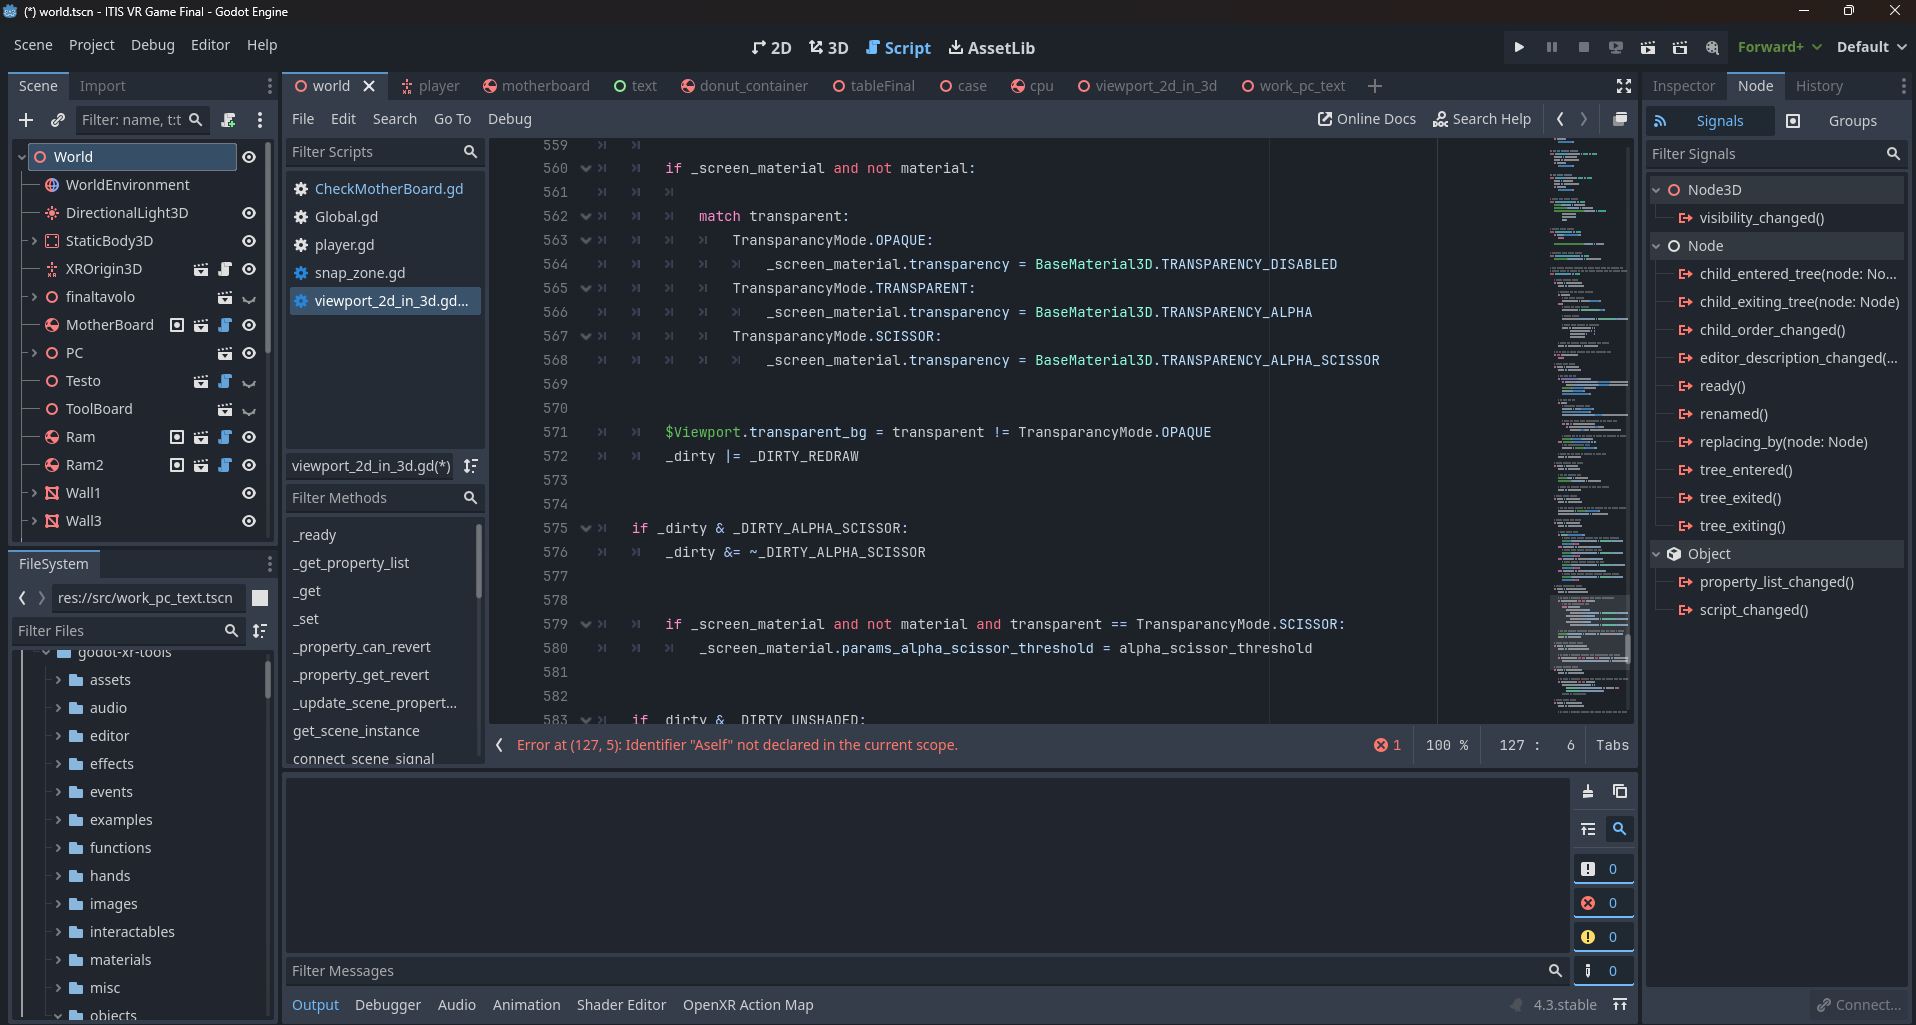The height and width of the screenshot is (1025, 1916).
Task: Expand the Wall1 node
Action: (x=34, y=493)
